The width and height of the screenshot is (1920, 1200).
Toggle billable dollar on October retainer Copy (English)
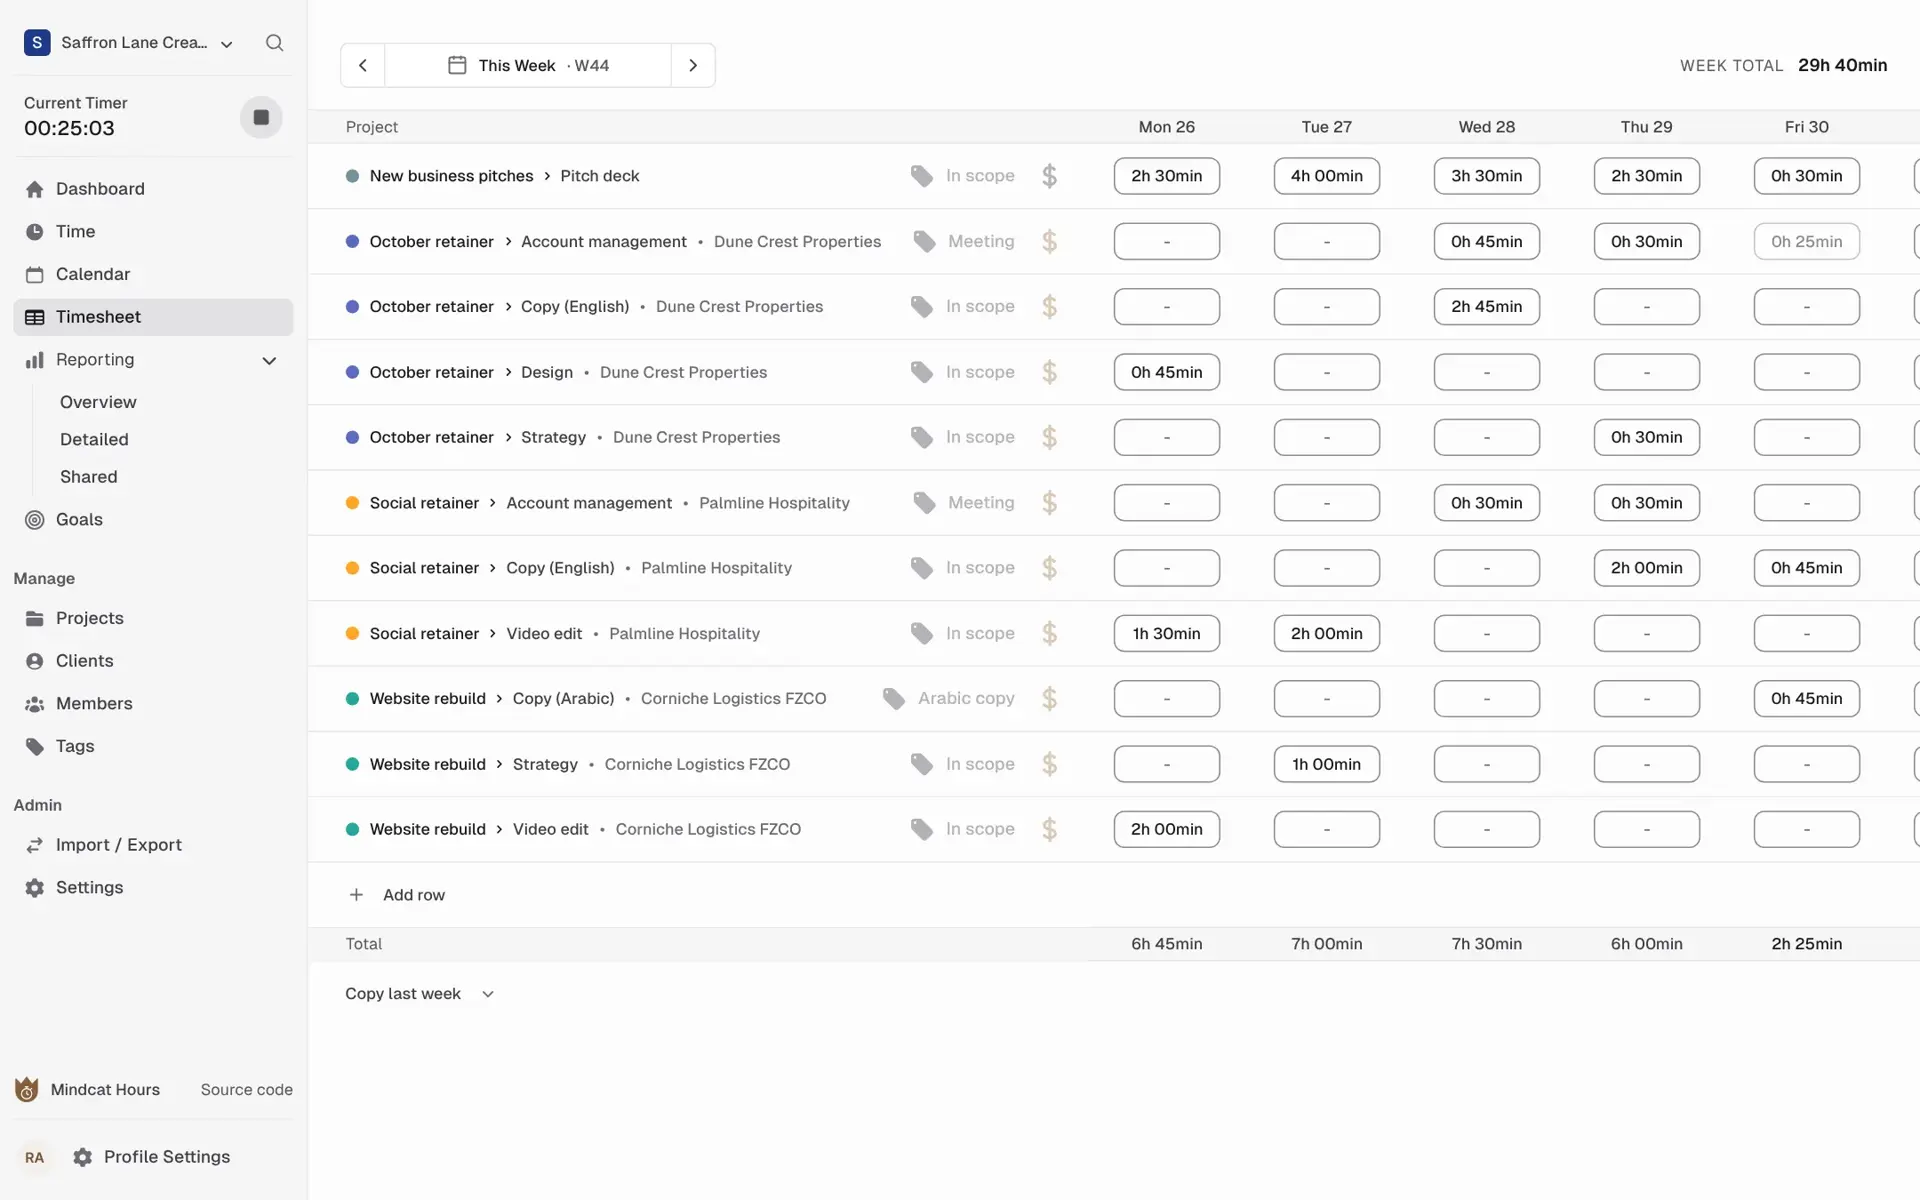click(1049, 307)
